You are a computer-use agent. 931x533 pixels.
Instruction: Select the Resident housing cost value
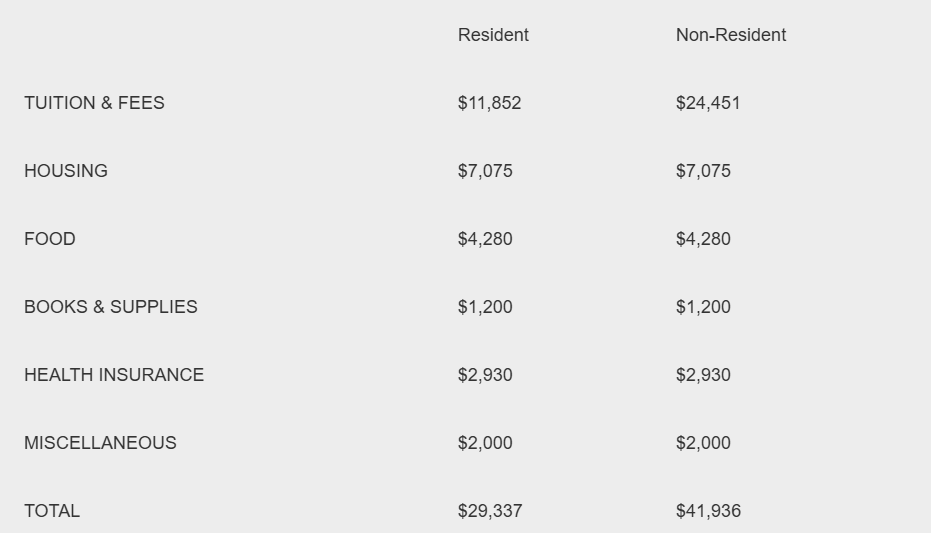[485, 171]
